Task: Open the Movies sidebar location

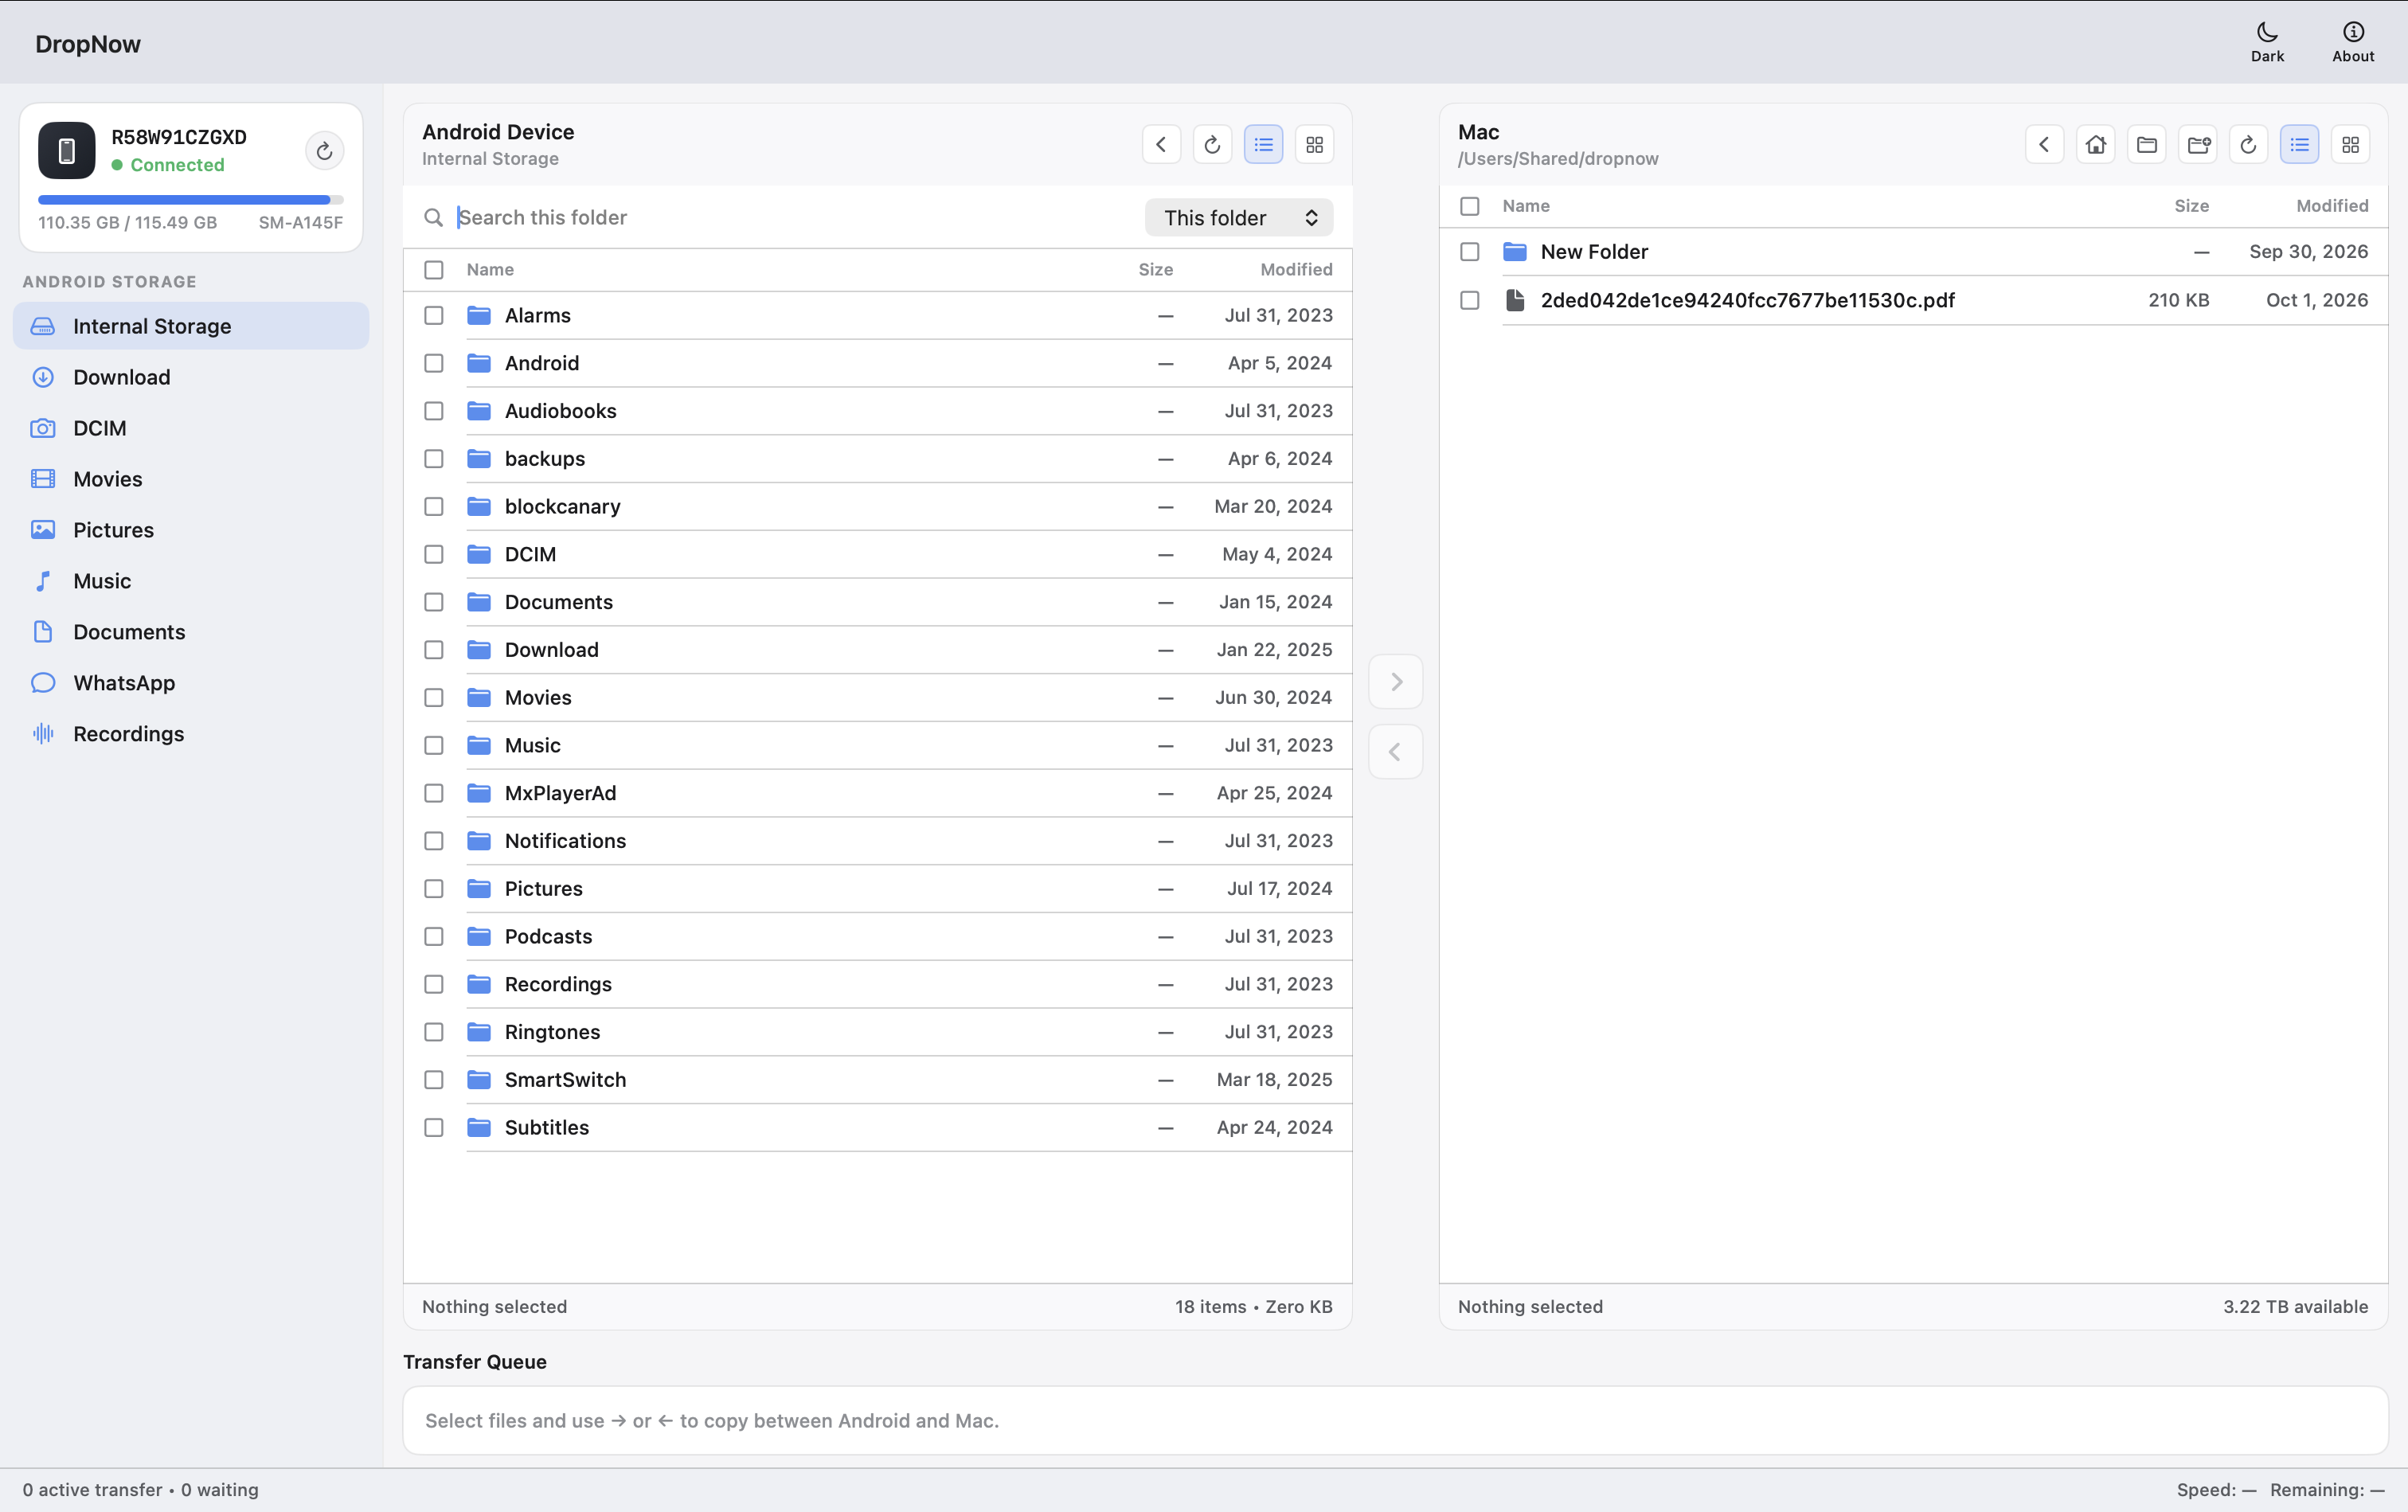Action: pyautogui.click(x=191, y=479)
